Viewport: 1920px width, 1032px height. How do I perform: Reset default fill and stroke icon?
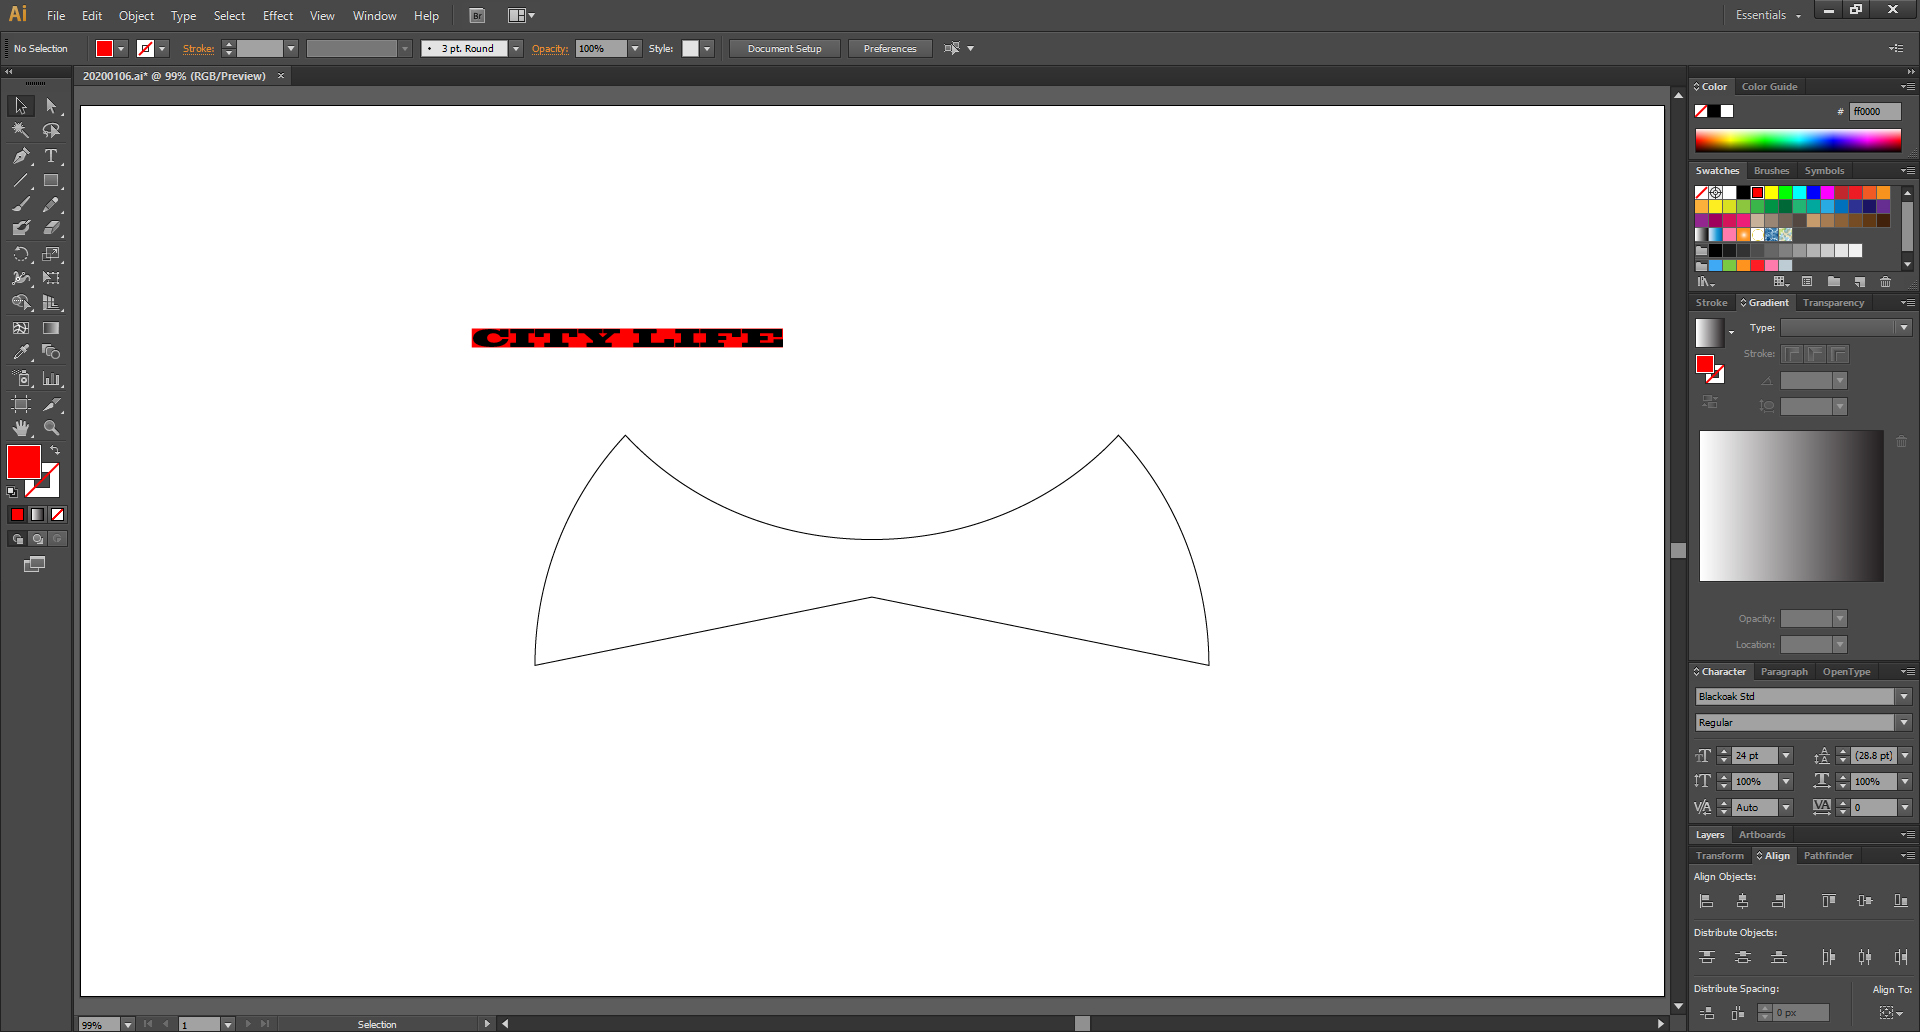(12, 491)
